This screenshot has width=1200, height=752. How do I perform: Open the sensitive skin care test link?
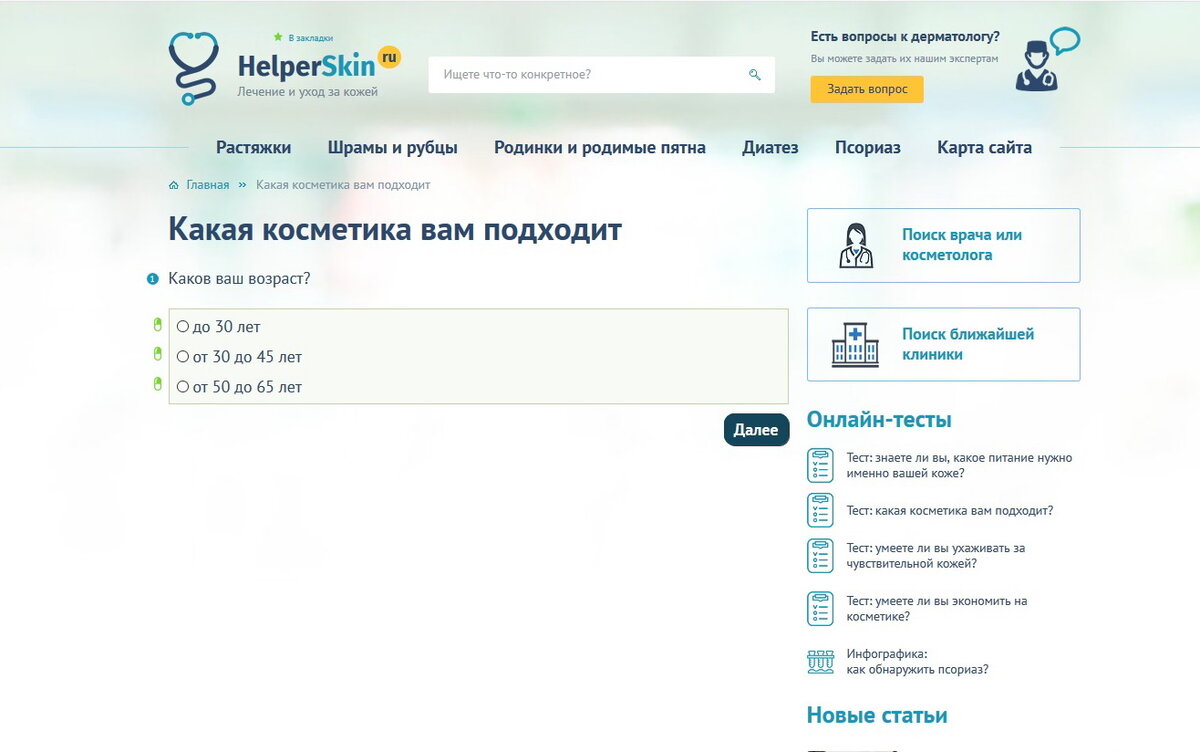[x=936, y=556]
